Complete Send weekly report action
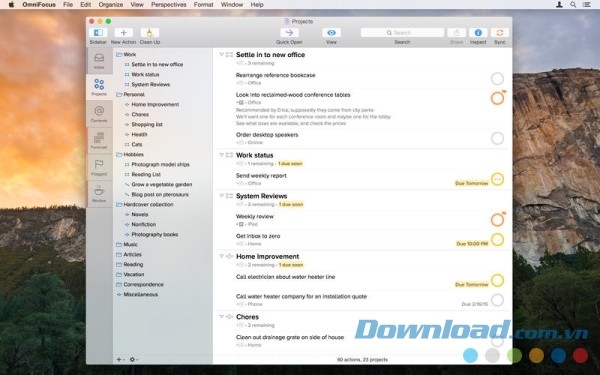This screenshot has height=375, width=600. pos(497,179)
